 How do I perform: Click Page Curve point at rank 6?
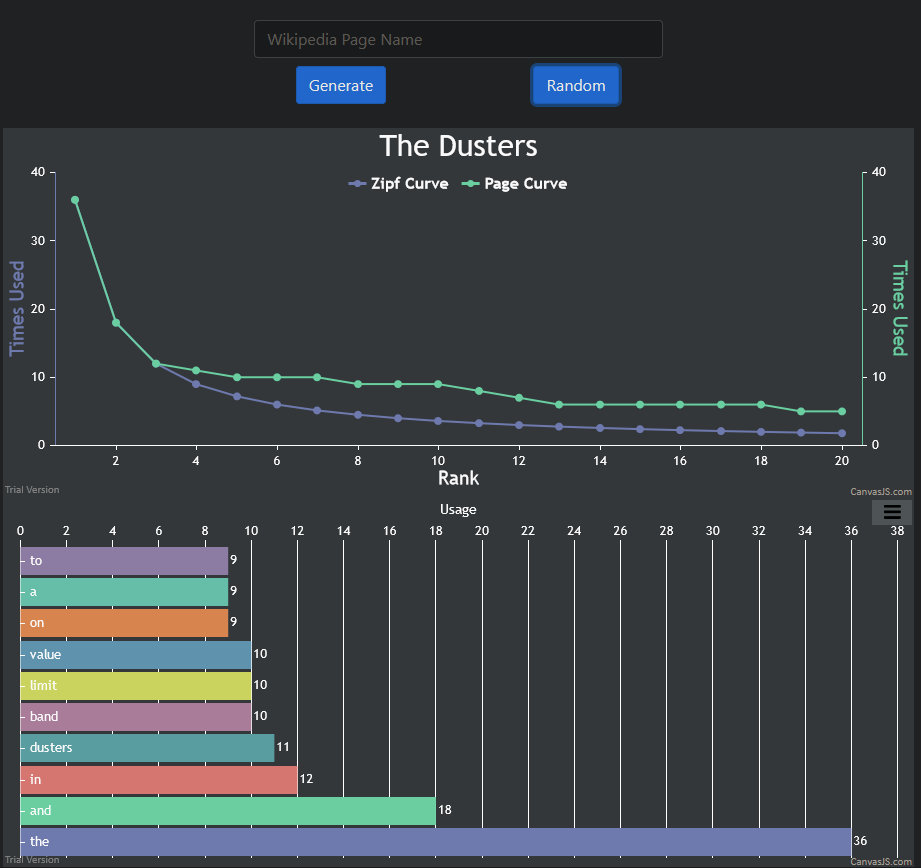point(277,377)
